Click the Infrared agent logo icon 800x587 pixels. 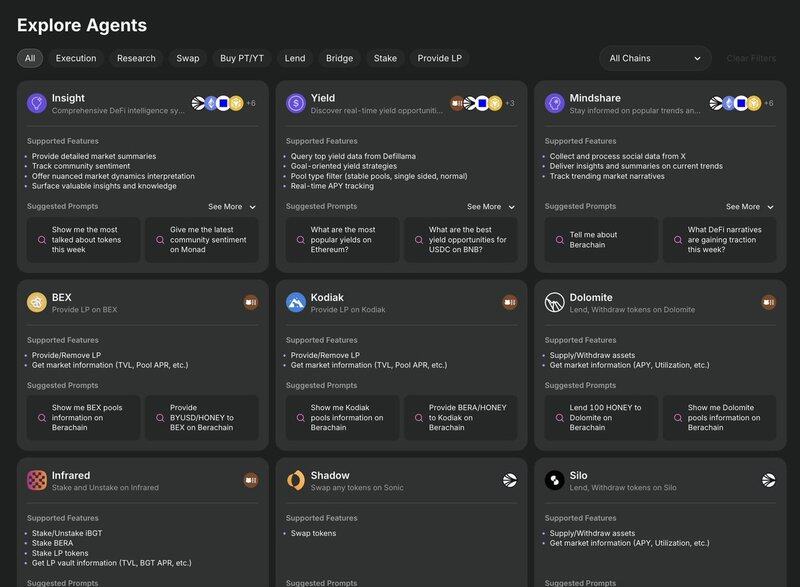[37, 480]
